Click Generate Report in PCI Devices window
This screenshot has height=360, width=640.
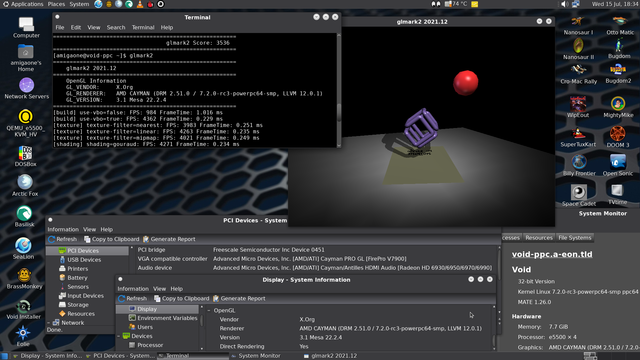(169, 239)
